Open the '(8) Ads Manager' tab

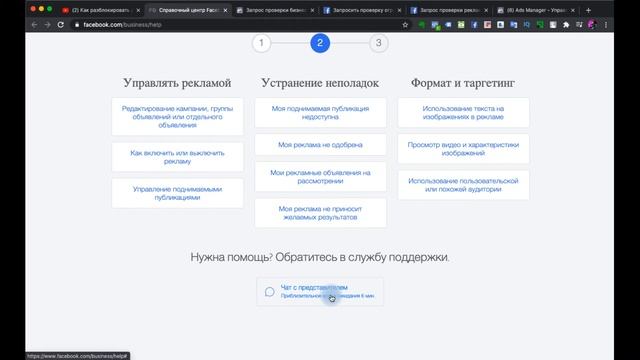536,10
